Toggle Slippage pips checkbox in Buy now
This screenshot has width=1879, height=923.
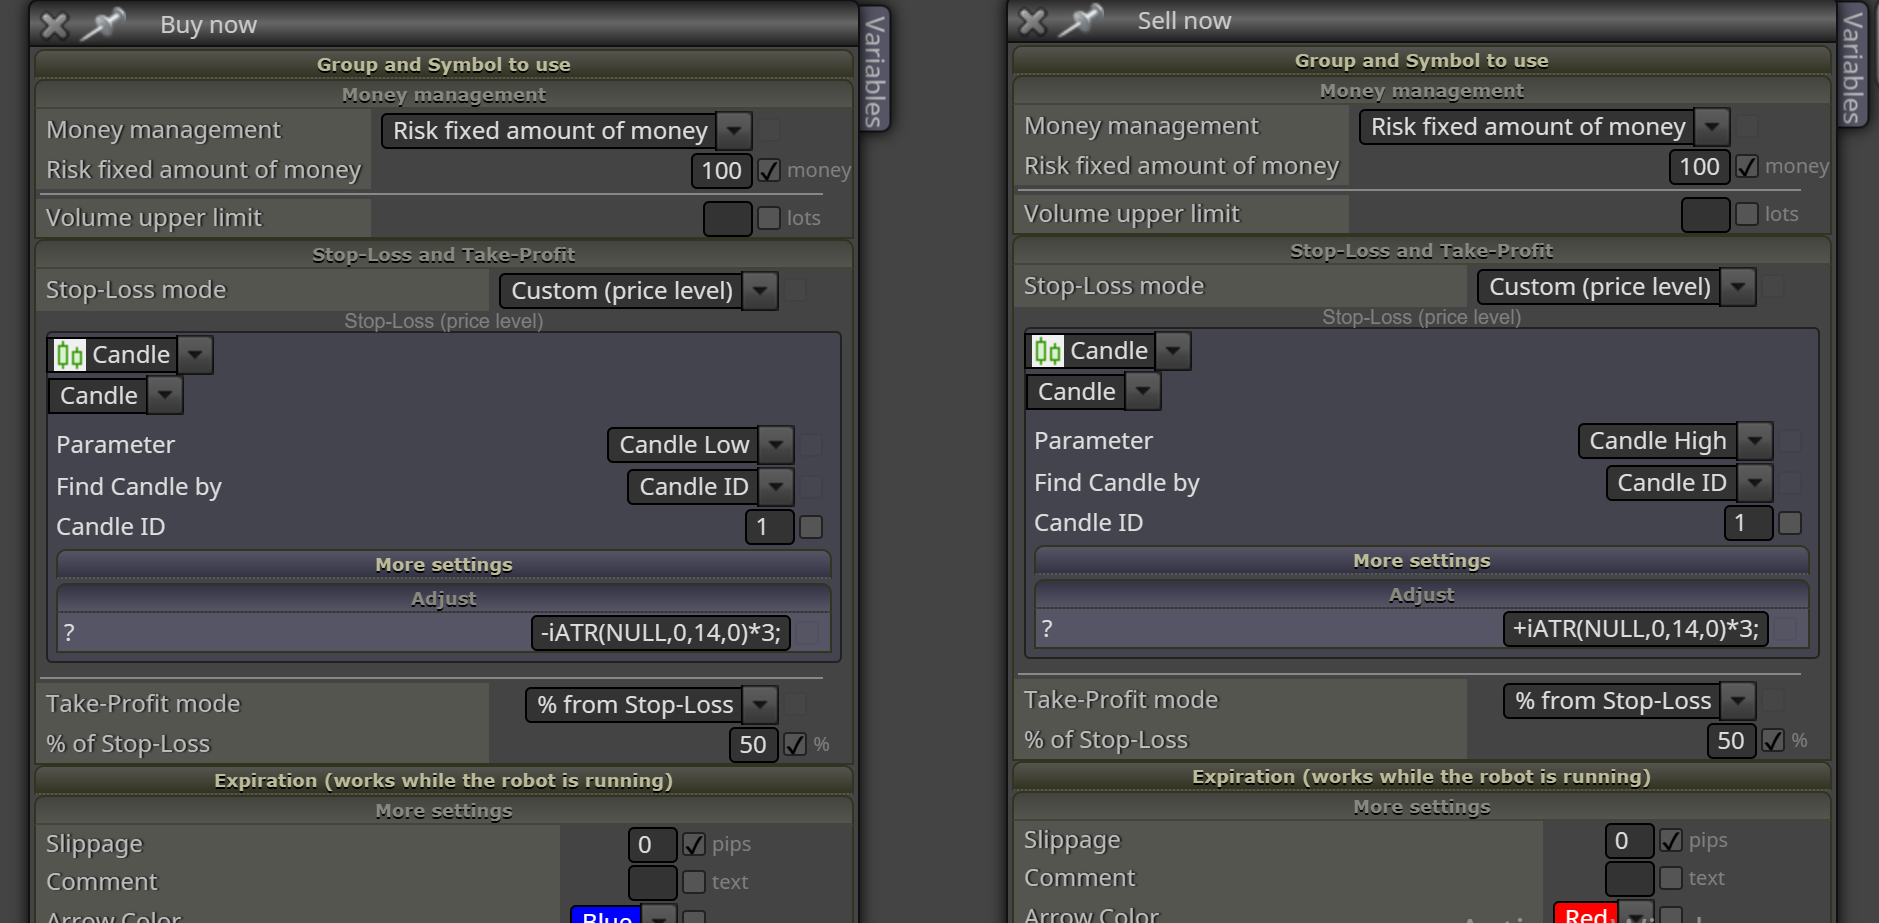pos(694,845)
